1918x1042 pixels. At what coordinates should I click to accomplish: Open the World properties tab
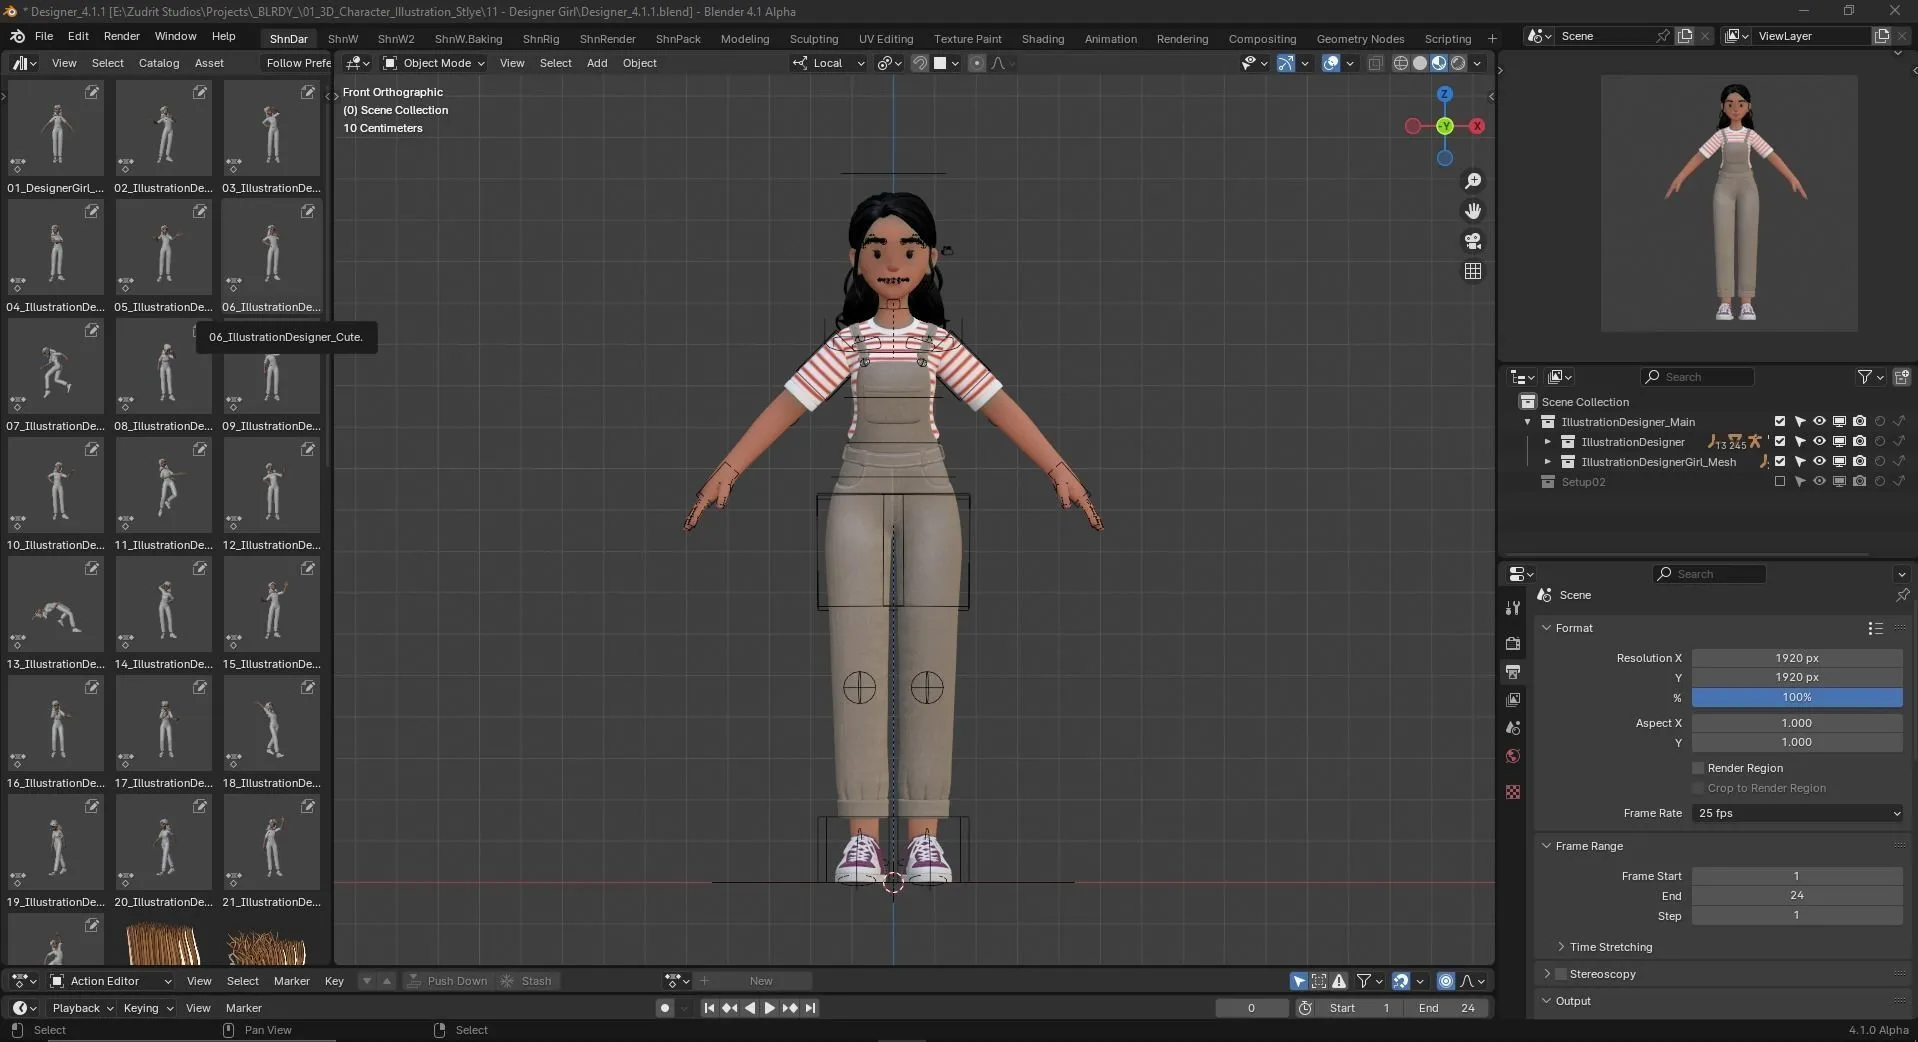1513,756
